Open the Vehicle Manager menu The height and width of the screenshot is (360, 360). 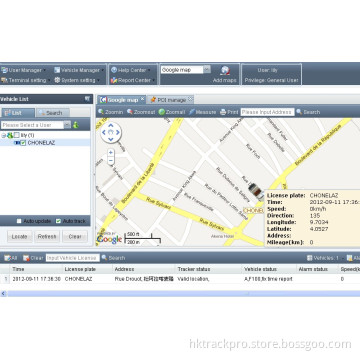pyautogui.click(x=79, y=70)
